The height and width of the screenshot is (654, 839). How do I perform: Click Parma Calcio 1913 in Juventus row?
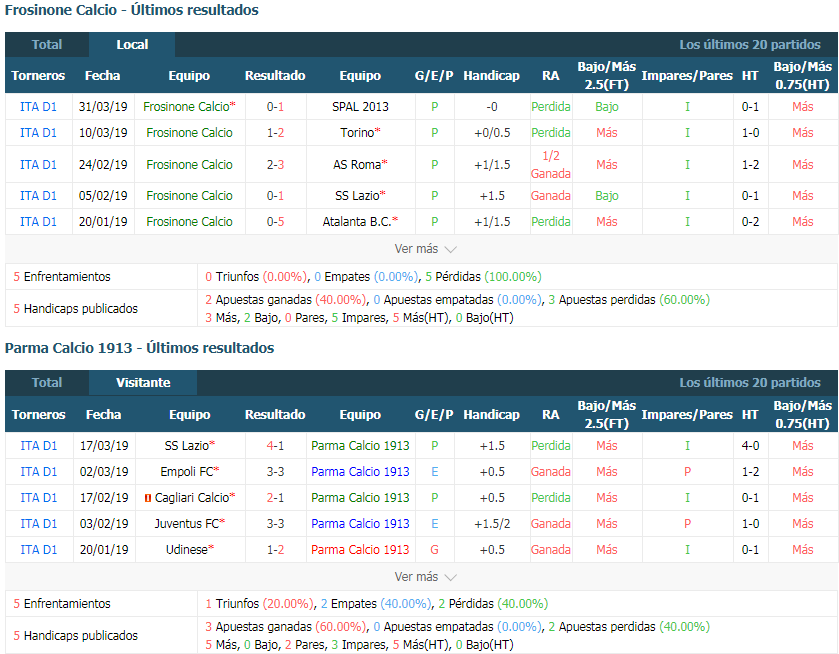pos(360,523)
